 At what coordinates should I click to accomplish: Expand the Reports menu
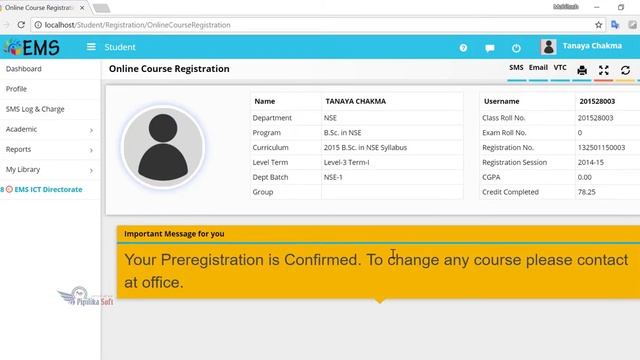click(50, 149)
